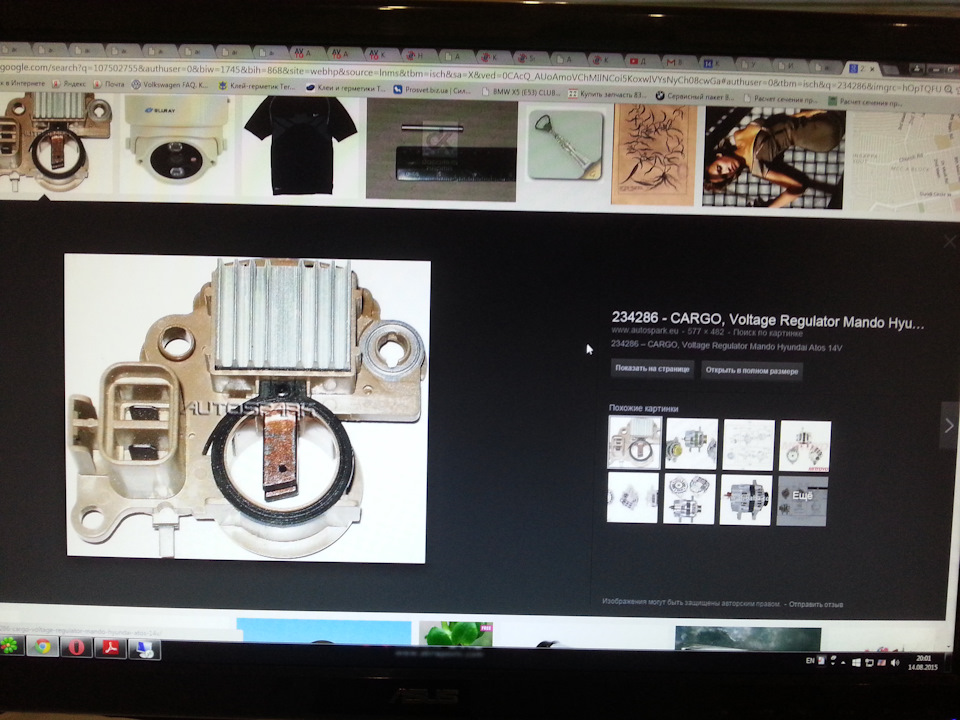The height and width of the screenshot is (720, 960).
Task: Open 'Почта' bookmark in bookmarks bar
Action: pos(108,84)
